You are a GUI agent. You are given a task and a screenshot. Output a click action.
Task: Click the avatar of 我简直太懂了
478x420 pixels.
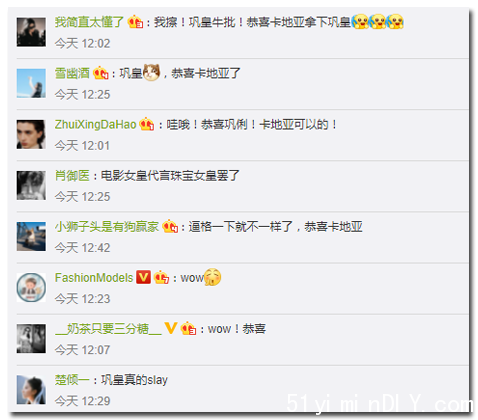[31, 32]
